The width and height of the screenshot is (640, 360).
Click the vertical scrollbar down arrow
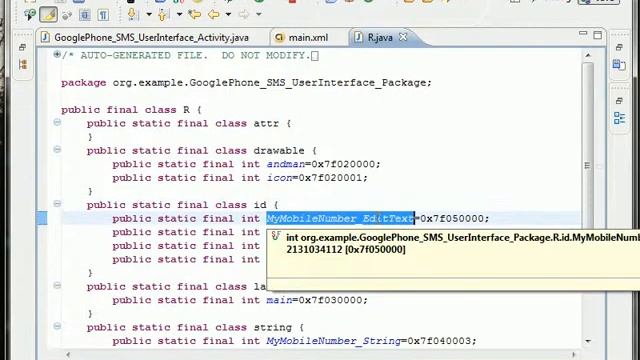(x=588, y=341)
